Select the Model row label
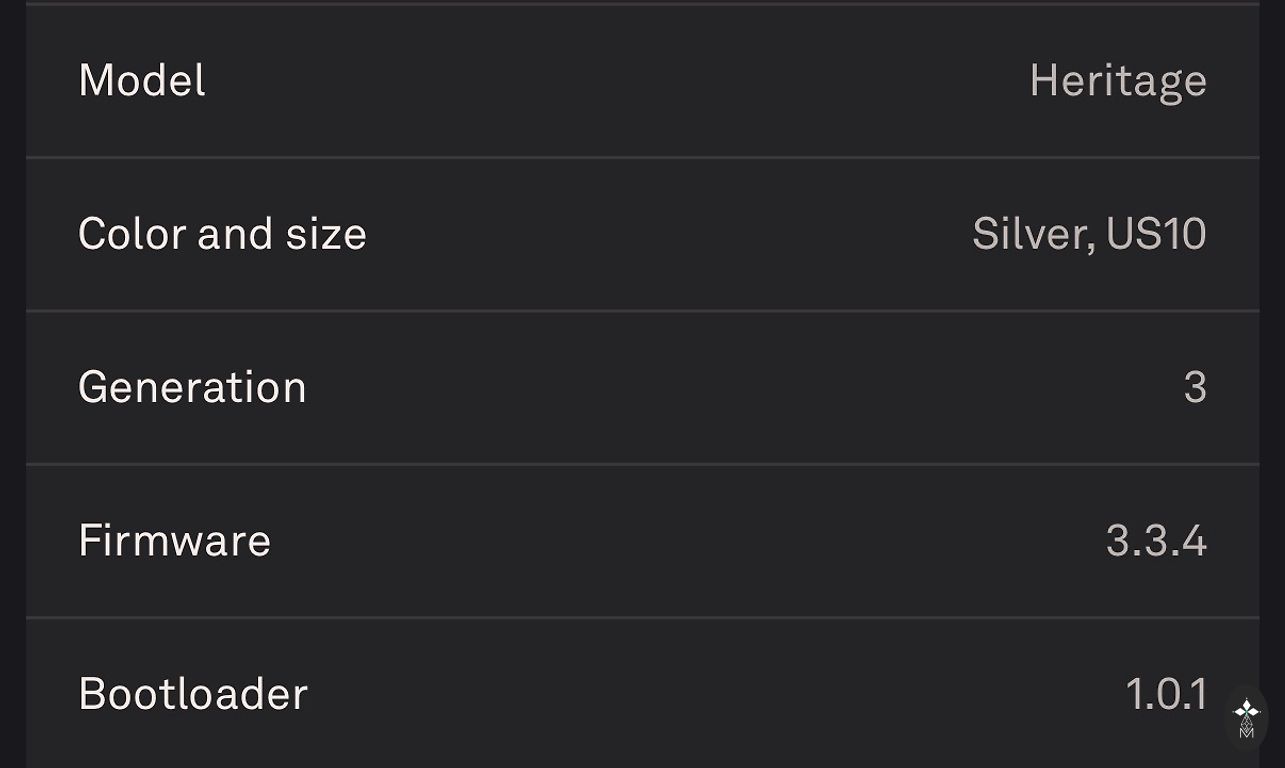The height and width of the screenshot is (768, 1285). tap(142, 80)
